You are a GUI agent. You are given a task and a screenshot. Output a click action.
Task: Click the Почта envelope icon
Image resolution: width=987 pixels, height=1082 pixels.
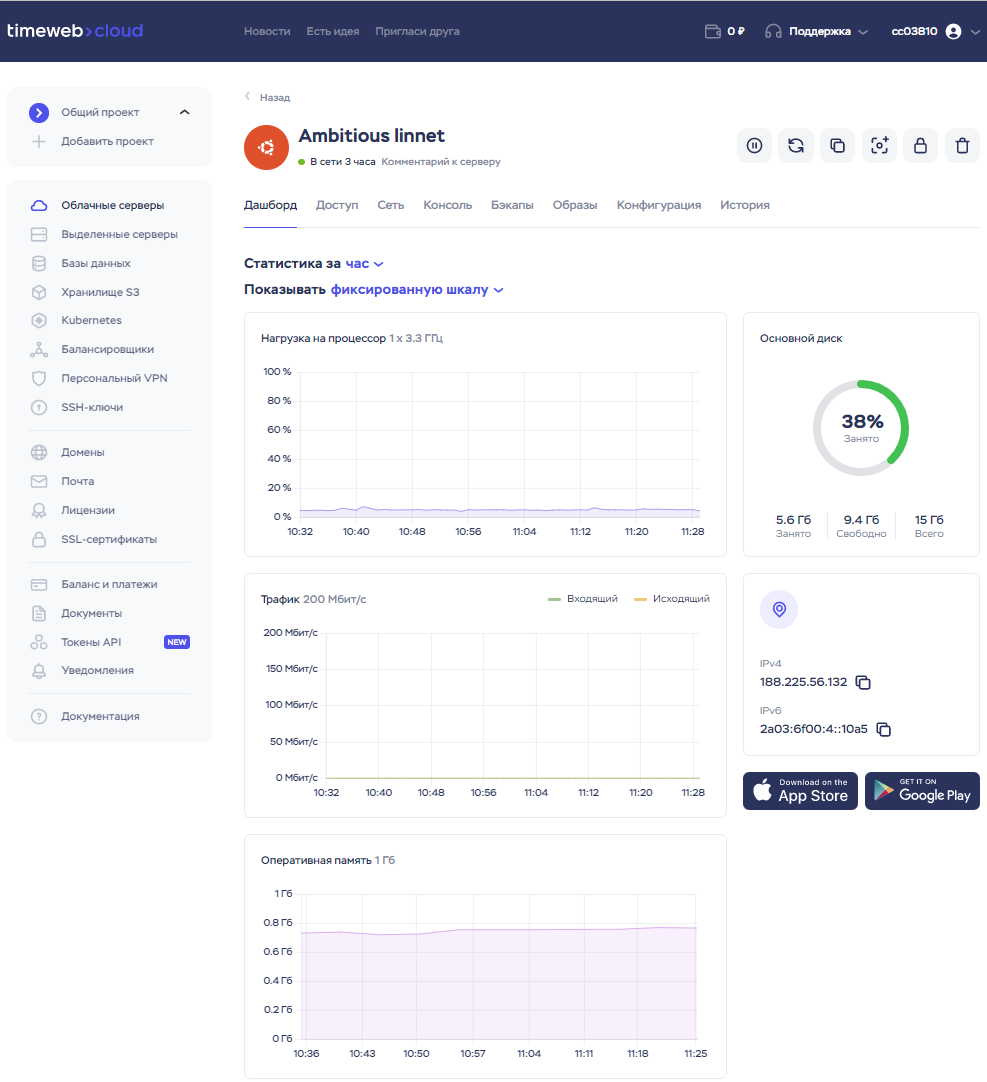[39, 482]
